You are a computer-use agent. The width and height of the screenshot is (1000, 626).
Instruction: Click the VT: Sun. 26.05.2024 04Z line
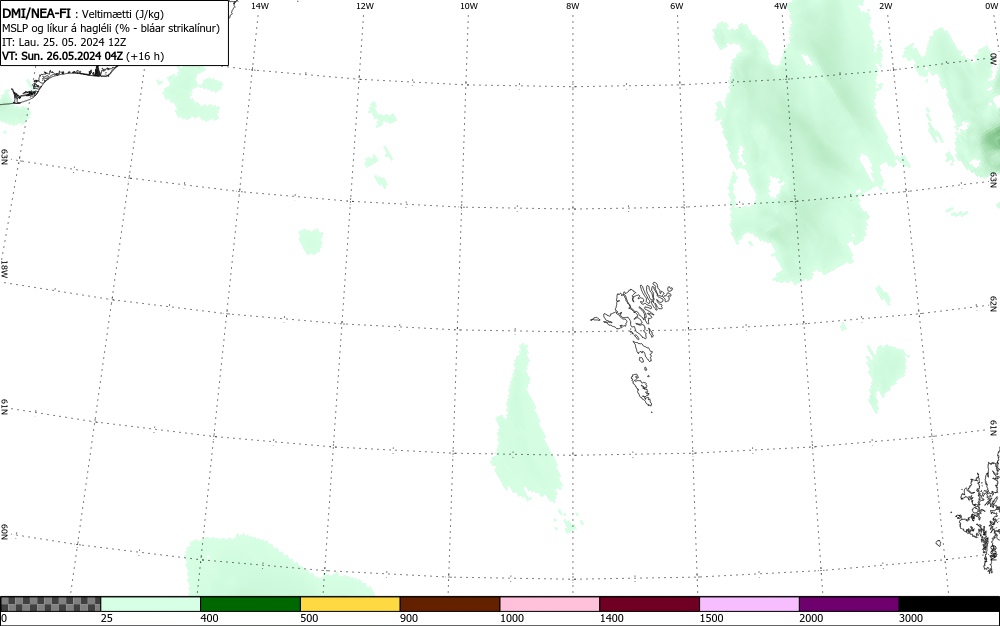point(83,56)
